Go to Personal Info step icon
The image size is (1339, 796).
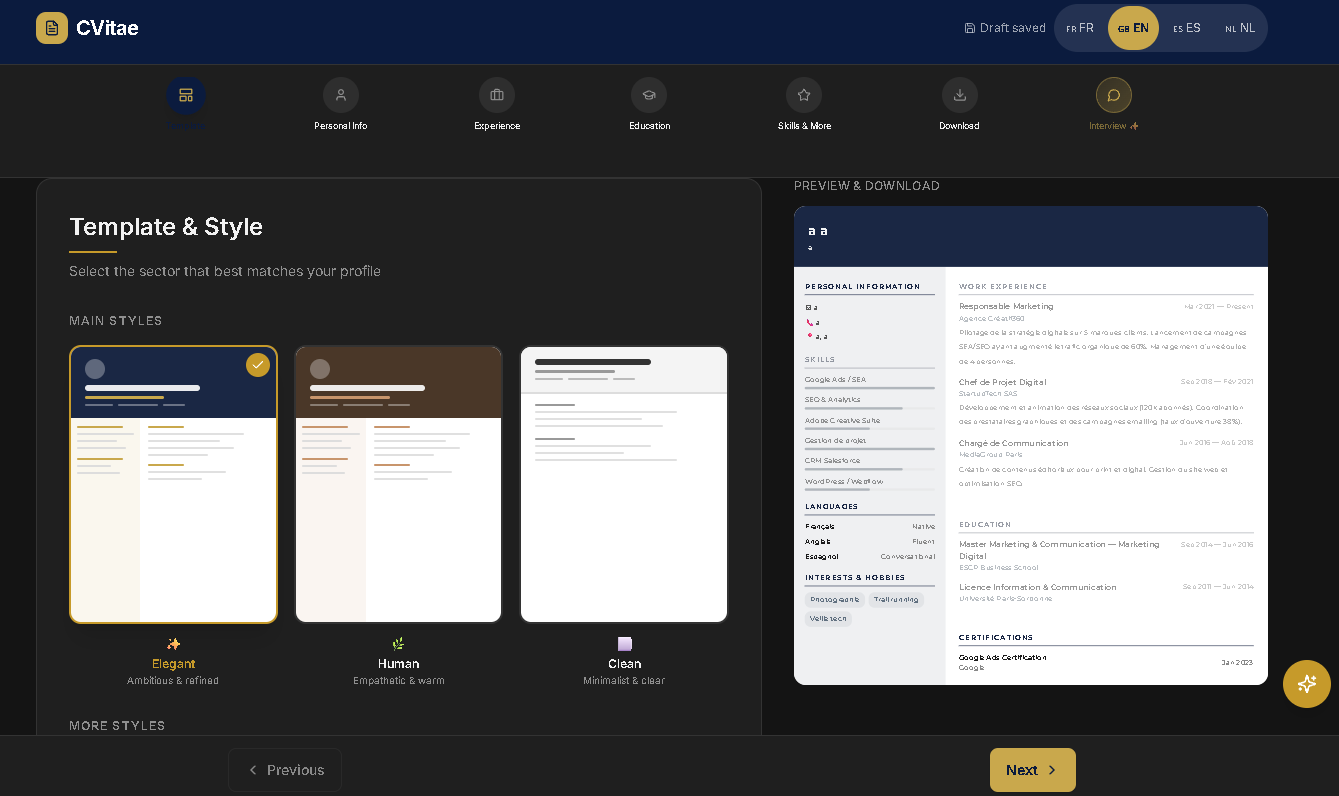[341, 95]
